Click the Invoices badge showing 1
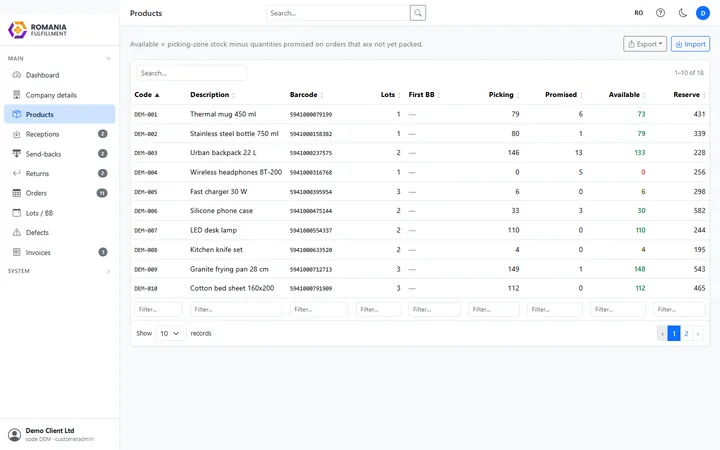 click(x=103, y=252)
